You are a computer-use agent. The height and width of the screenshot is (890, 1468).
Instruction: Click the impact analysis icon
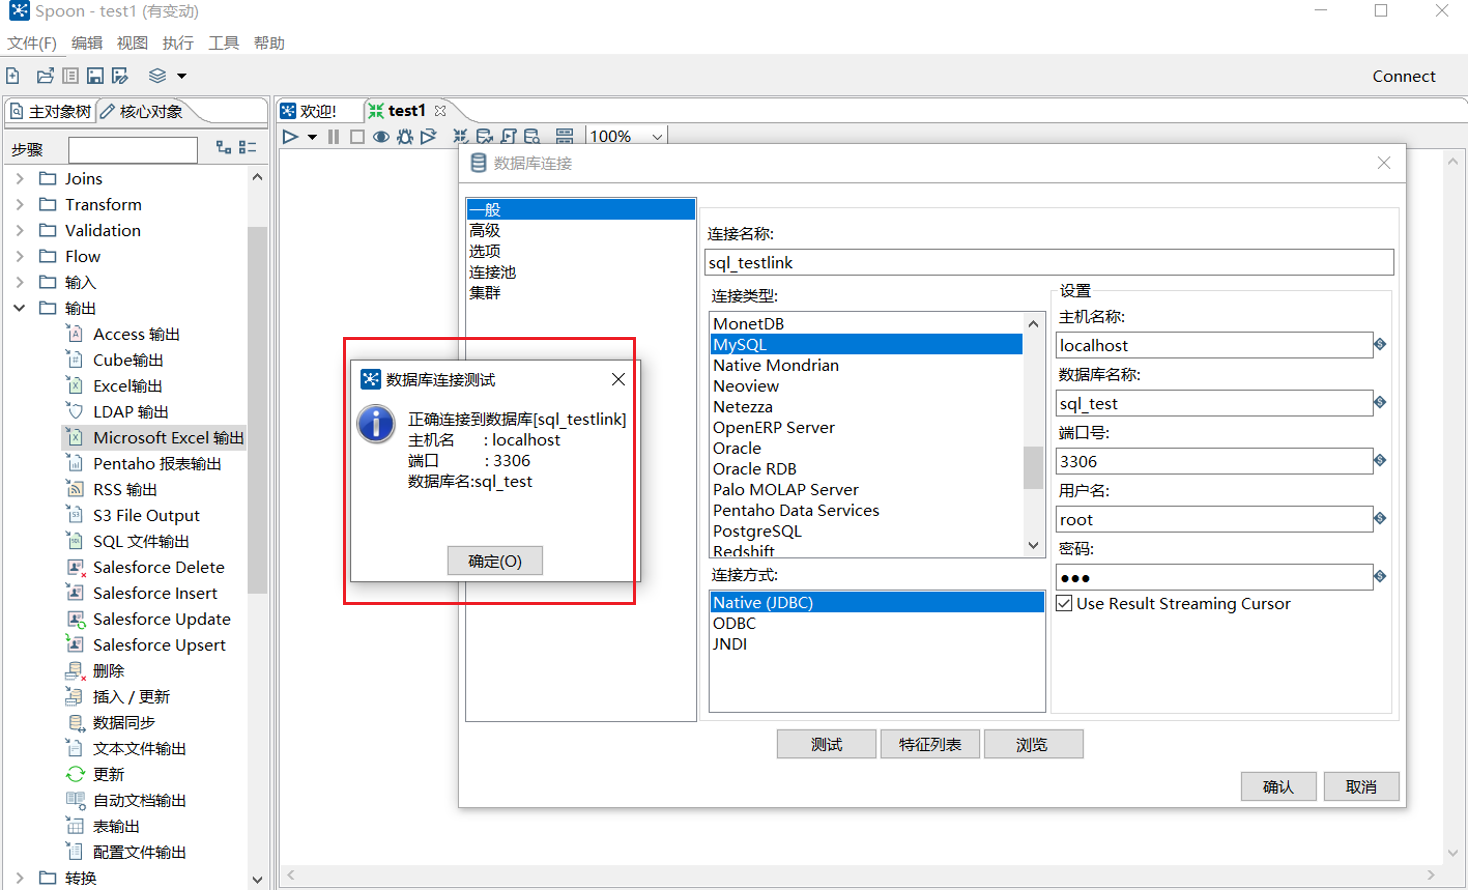(485, 137)
